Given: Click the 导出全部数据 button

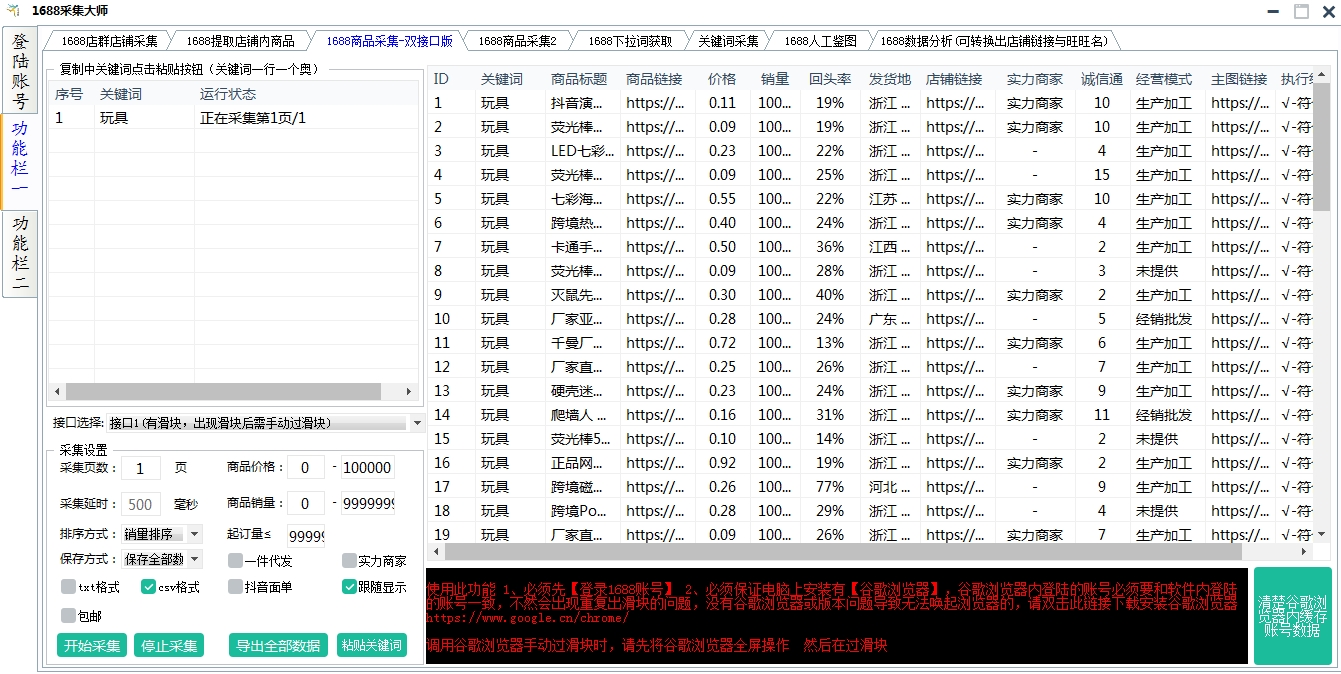Looking at the screenshot, I should 278,645.
